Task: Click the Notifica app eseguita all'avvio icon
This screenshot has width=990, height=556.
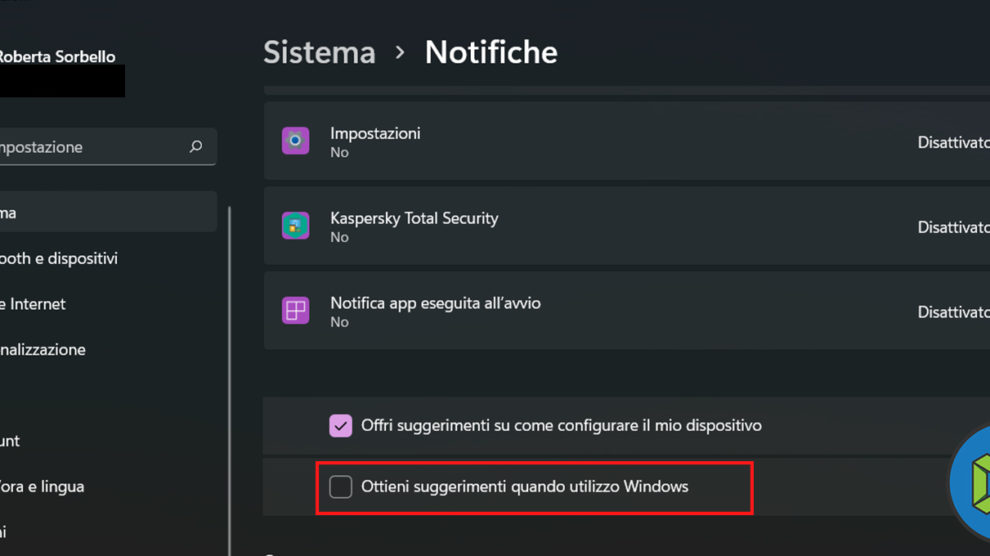Action: pyautogui.click(x=295, y=311)
